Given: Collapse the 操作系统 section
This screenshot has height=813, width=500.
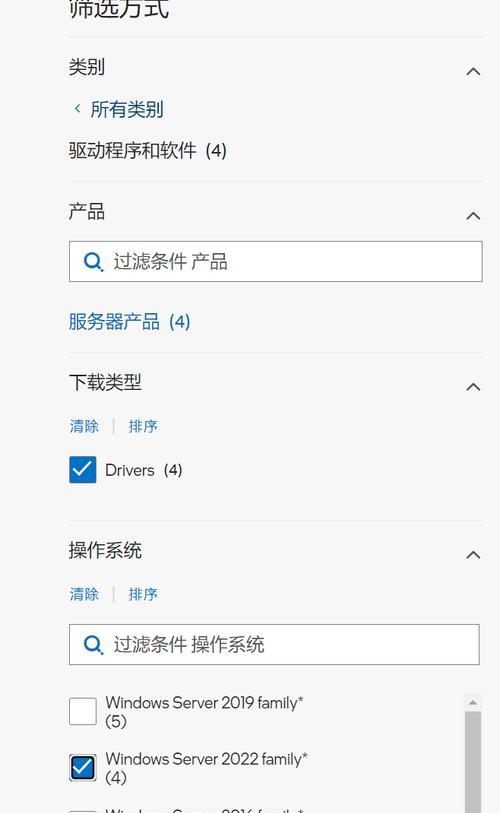Looking at the screenshot, I should pyautogui.click(x=473, y=555).
